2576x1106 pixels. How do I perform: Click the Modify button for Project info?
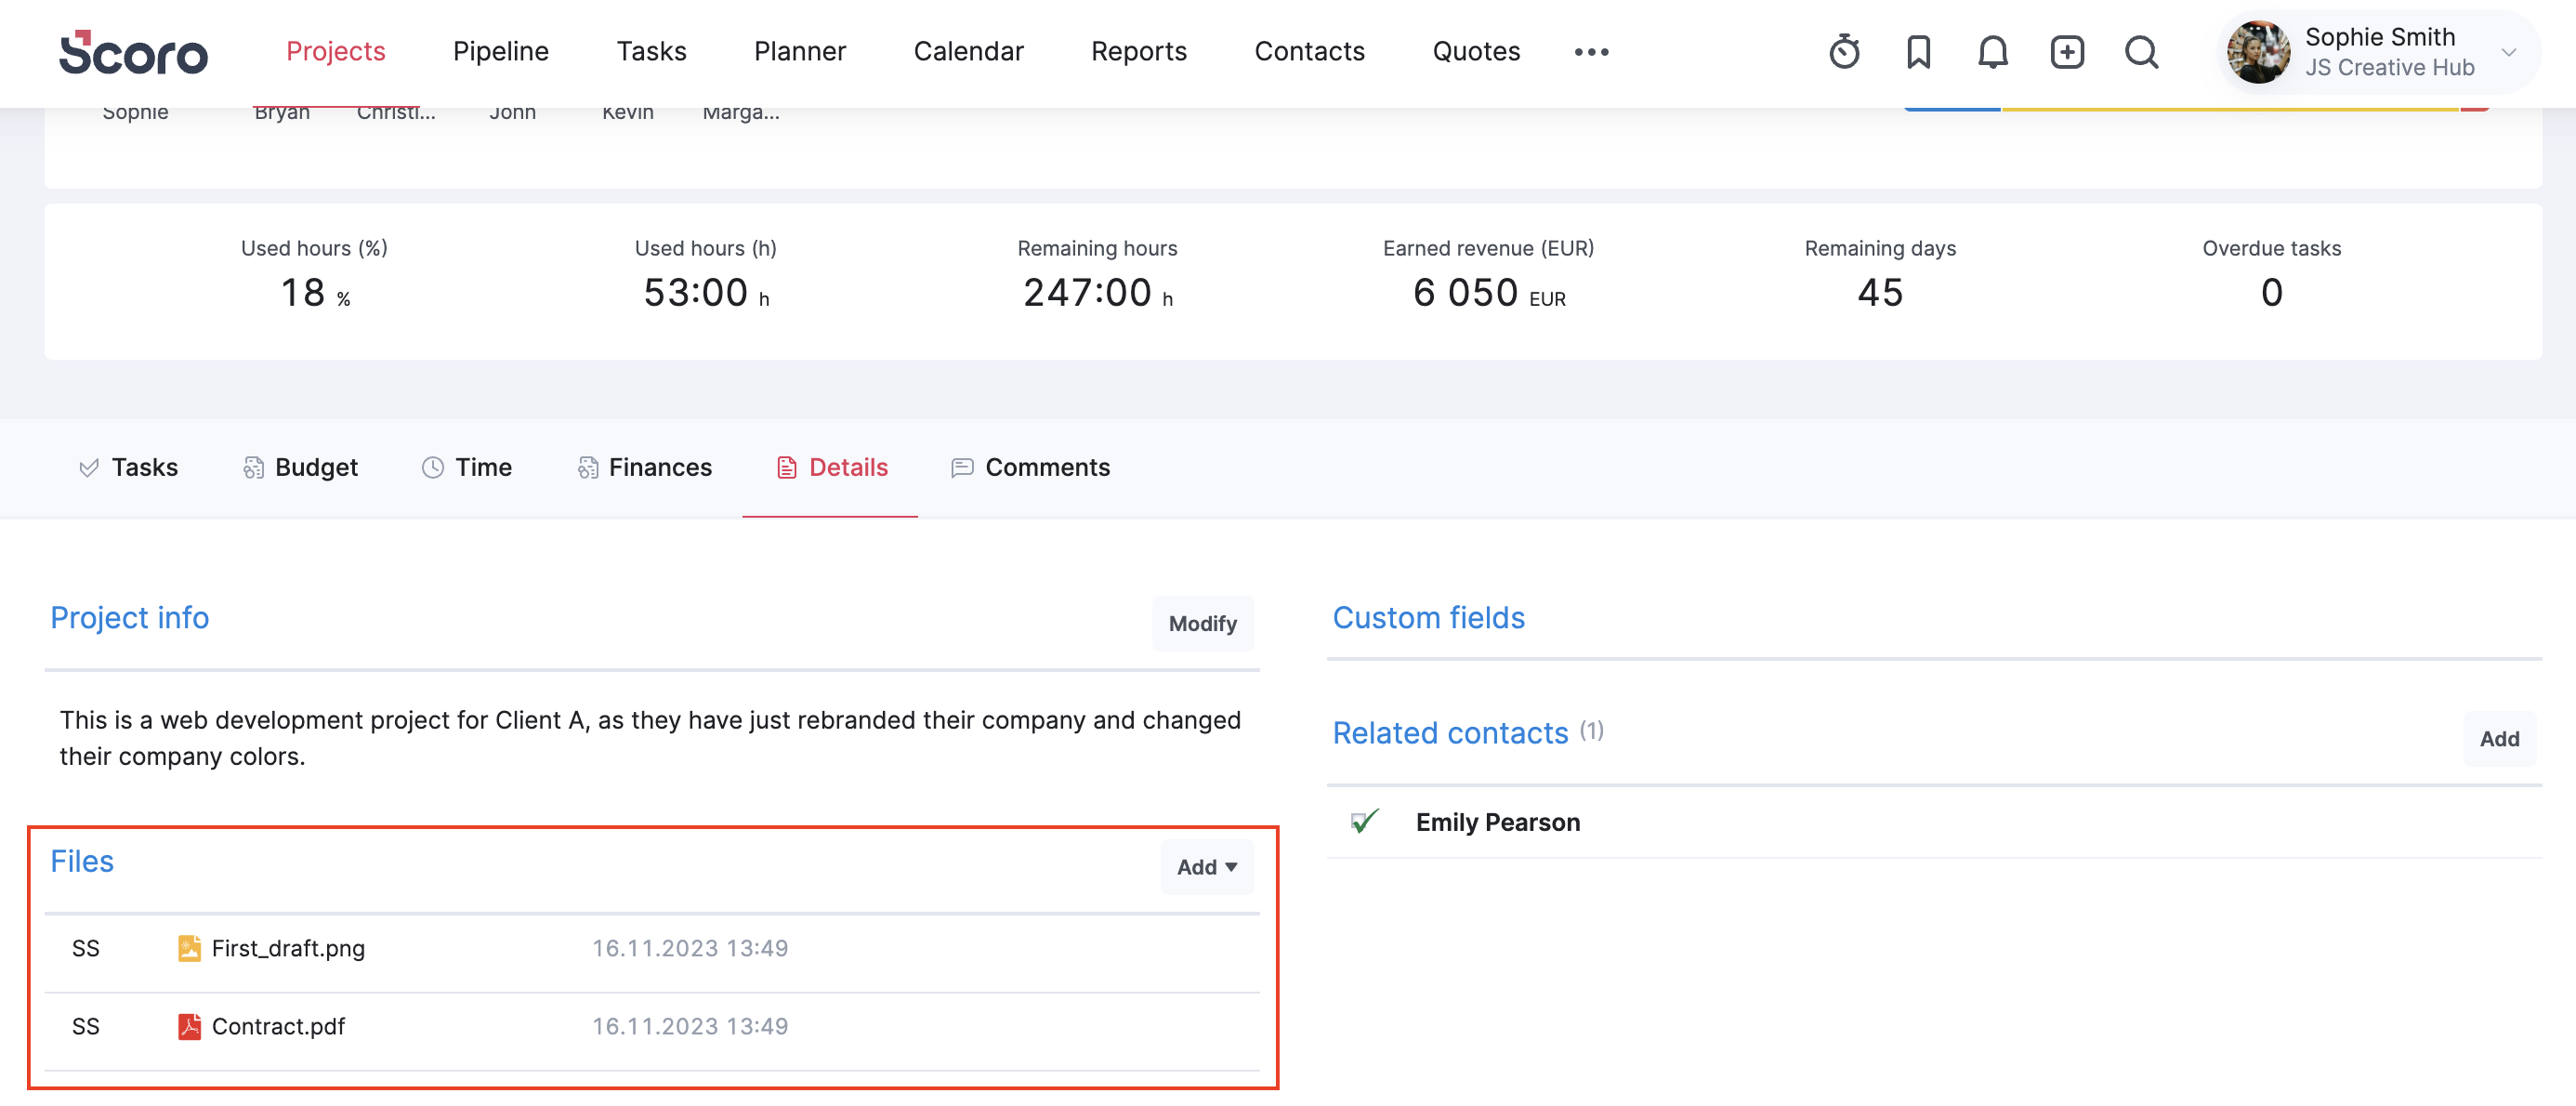point(1203,623)
